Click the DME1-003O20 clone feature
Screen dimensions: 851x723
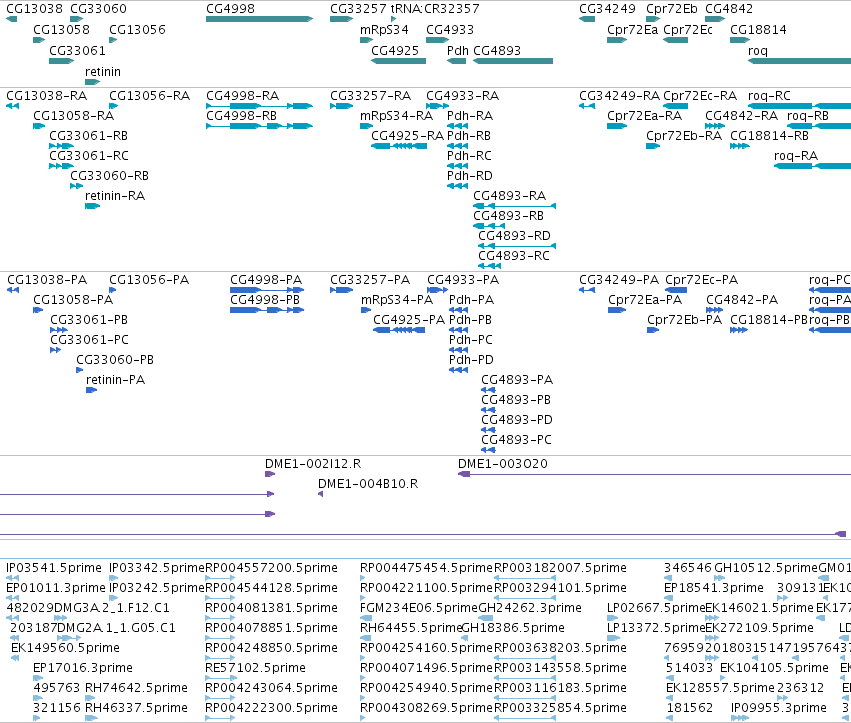(655, 474)
